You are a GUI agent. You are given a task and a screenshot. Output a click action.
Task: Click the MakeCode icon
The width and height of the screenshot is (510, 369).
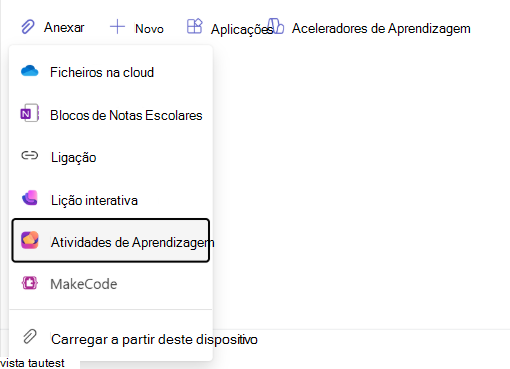point(30,283)
